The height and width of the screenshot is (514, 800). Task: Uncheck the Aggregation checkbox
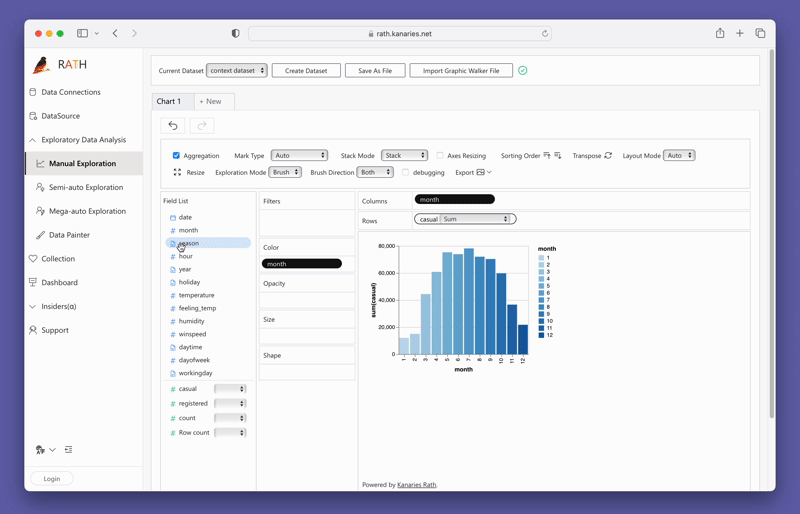pos(176,156)
